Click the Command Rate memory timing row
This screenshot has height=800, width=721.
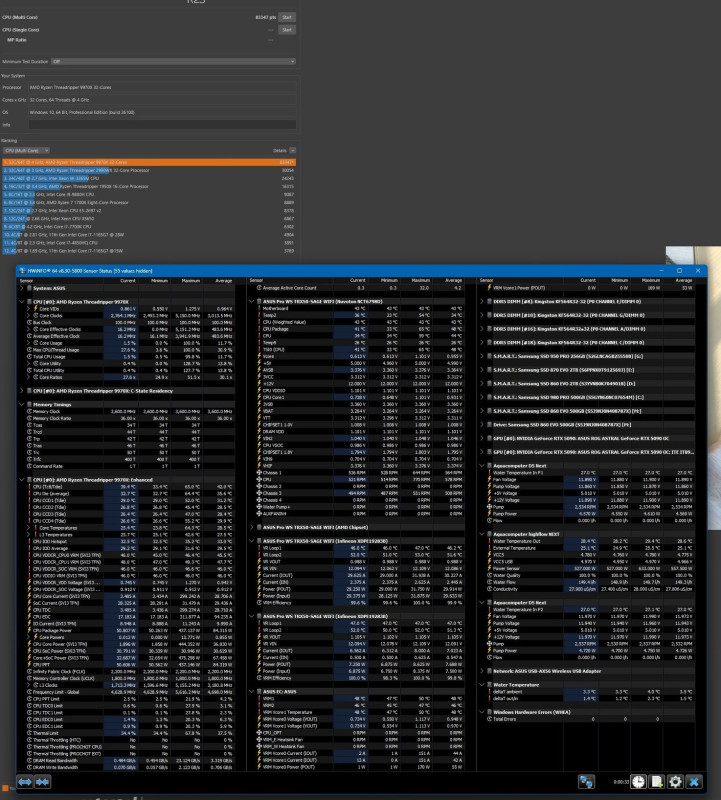[x=130, y=466]
